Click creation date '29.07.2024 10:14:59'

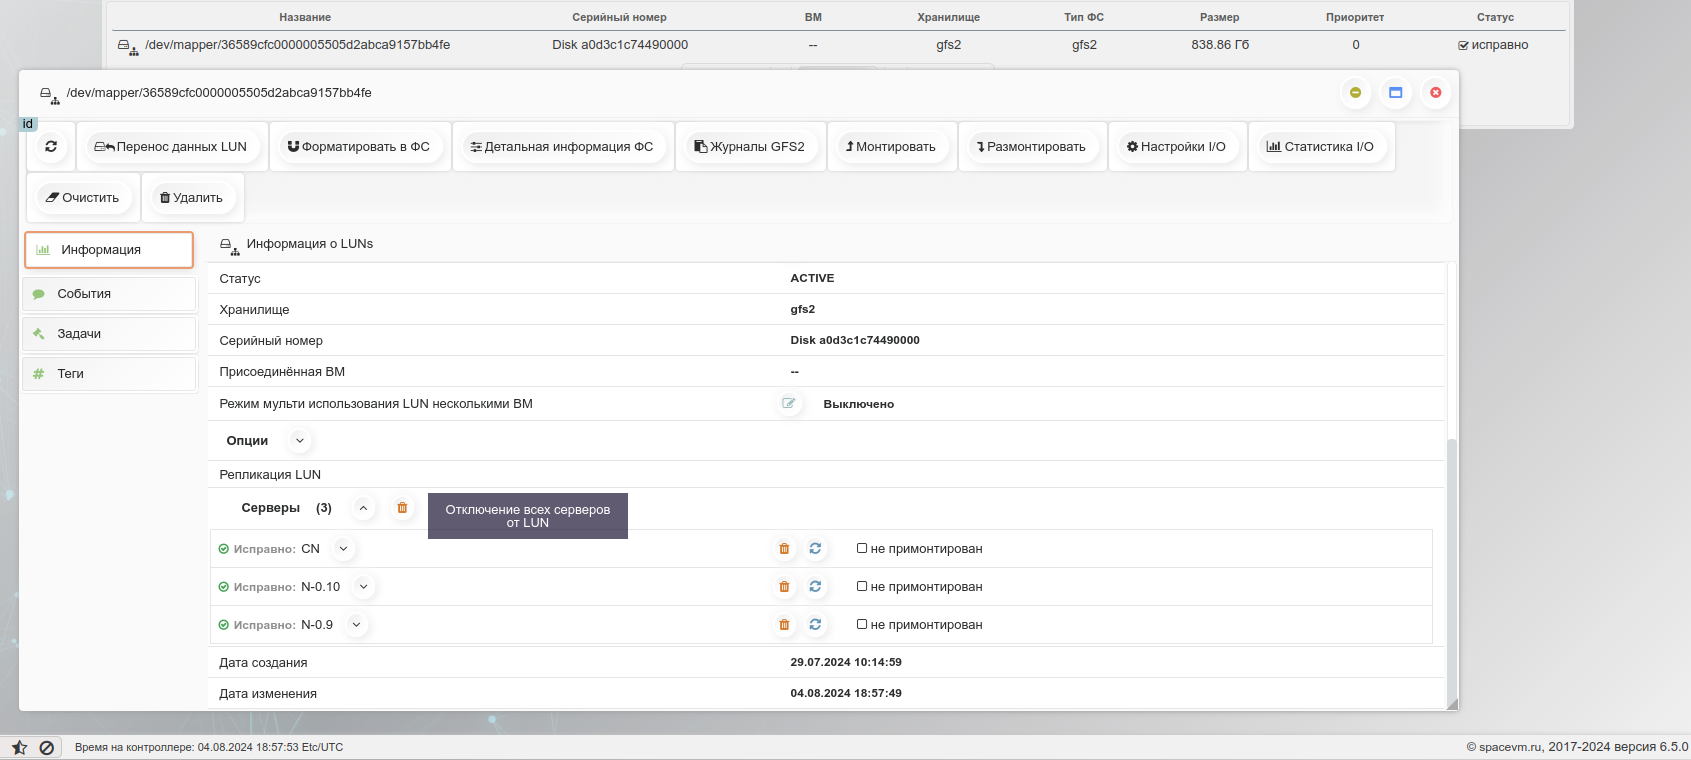[846, 662]
